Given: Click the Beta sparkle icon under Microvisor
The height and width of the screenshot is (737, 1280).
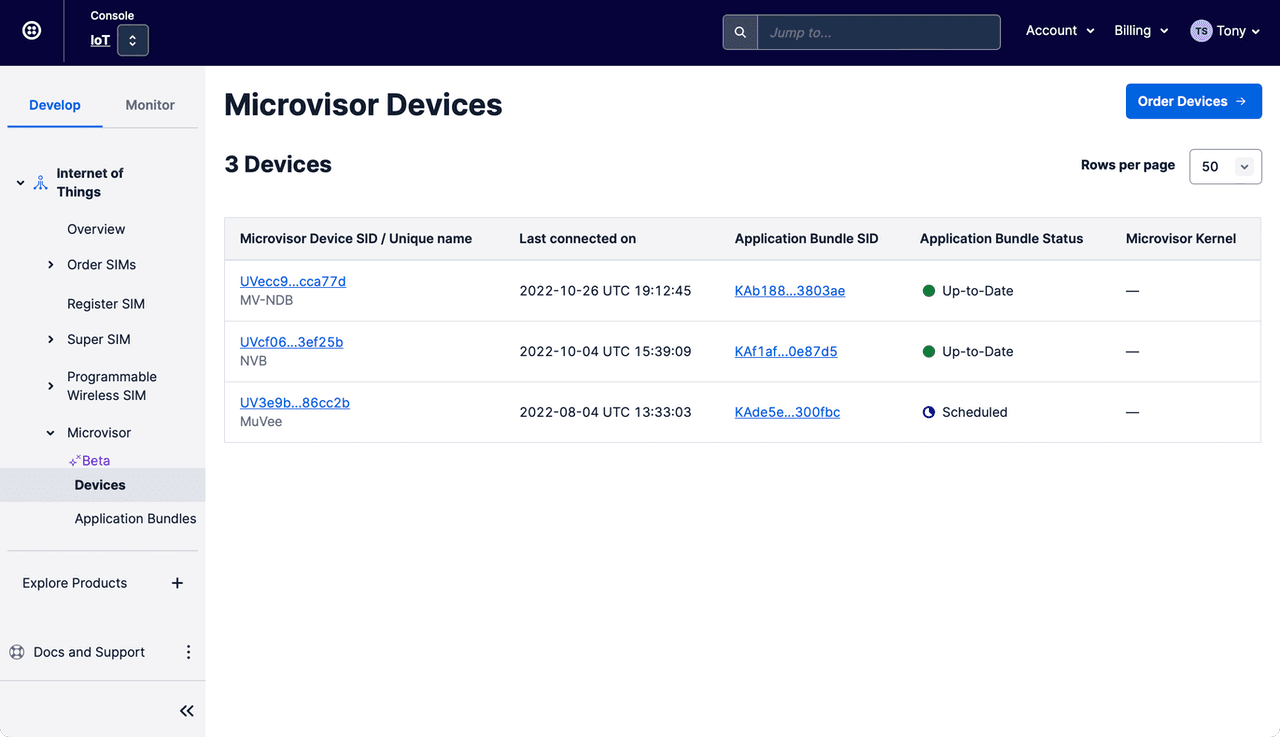Looking at the screenshot, I should pyautogui.click(x=76, y=460).
